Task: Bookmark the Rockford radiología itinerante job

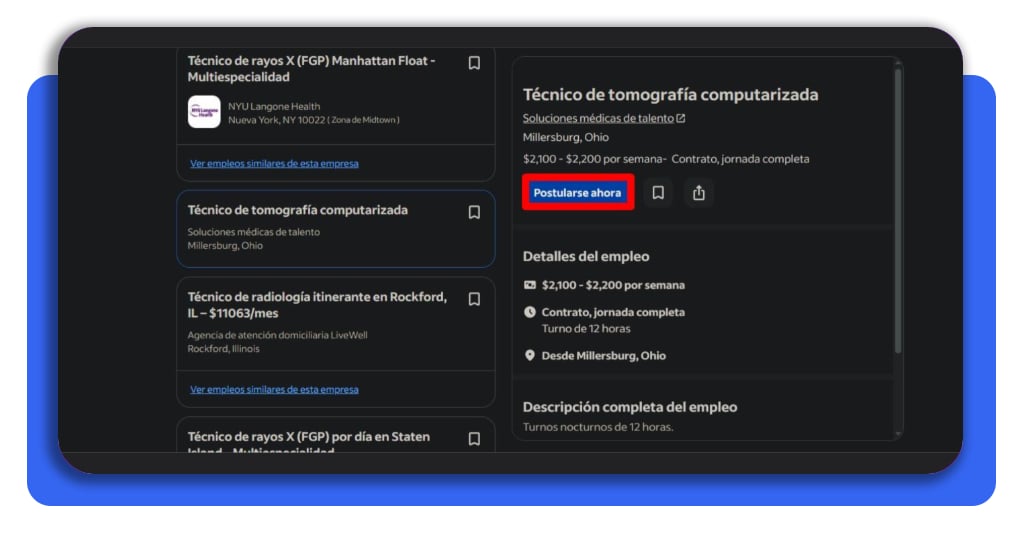Action: pos(474,299)
